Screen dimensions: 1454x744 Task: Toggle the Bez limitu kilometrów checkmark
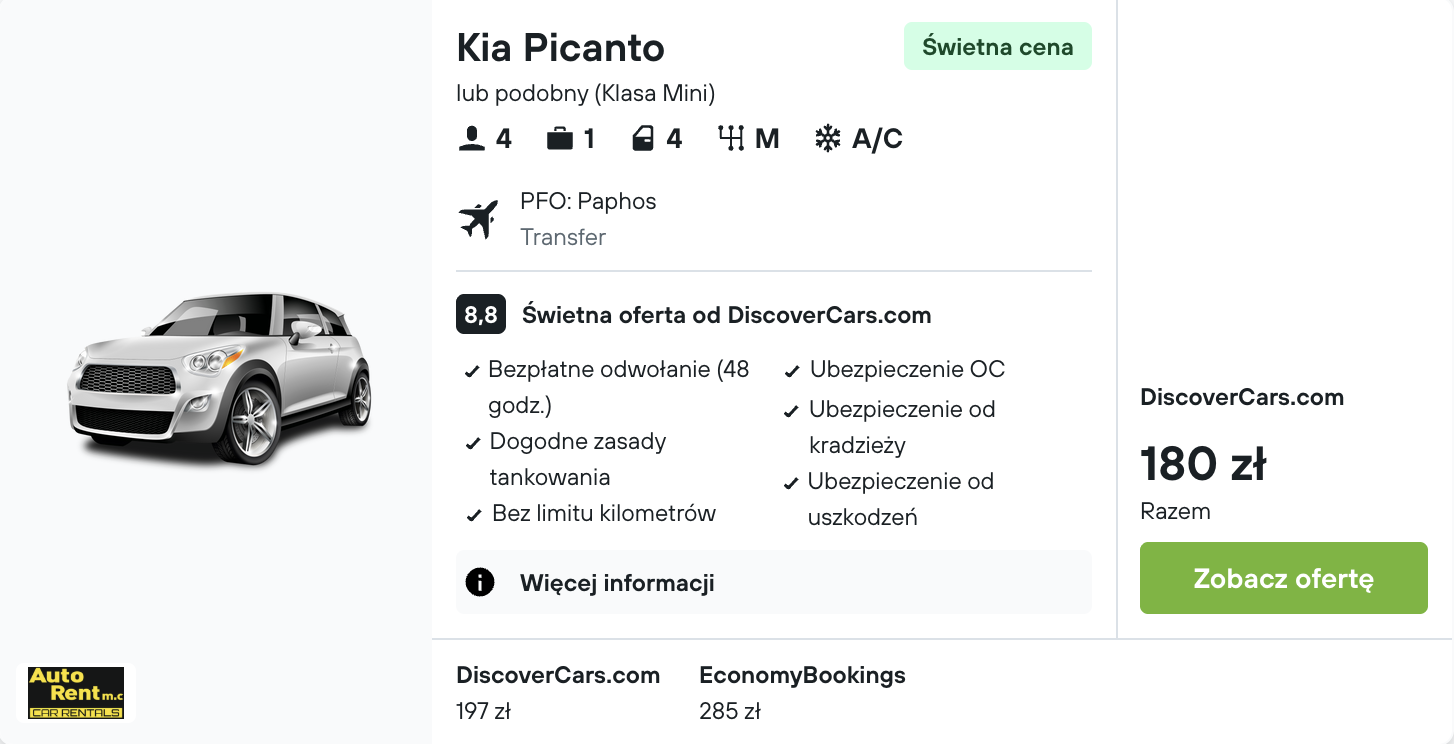pyautogui.click(x=472, y=515)
